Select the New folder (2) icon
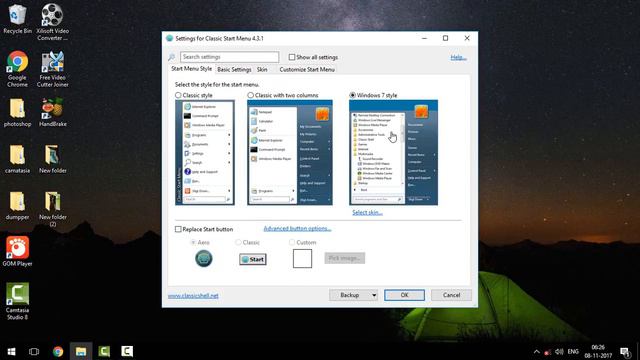This screenshot has height=360, width=640. [52, 208]
